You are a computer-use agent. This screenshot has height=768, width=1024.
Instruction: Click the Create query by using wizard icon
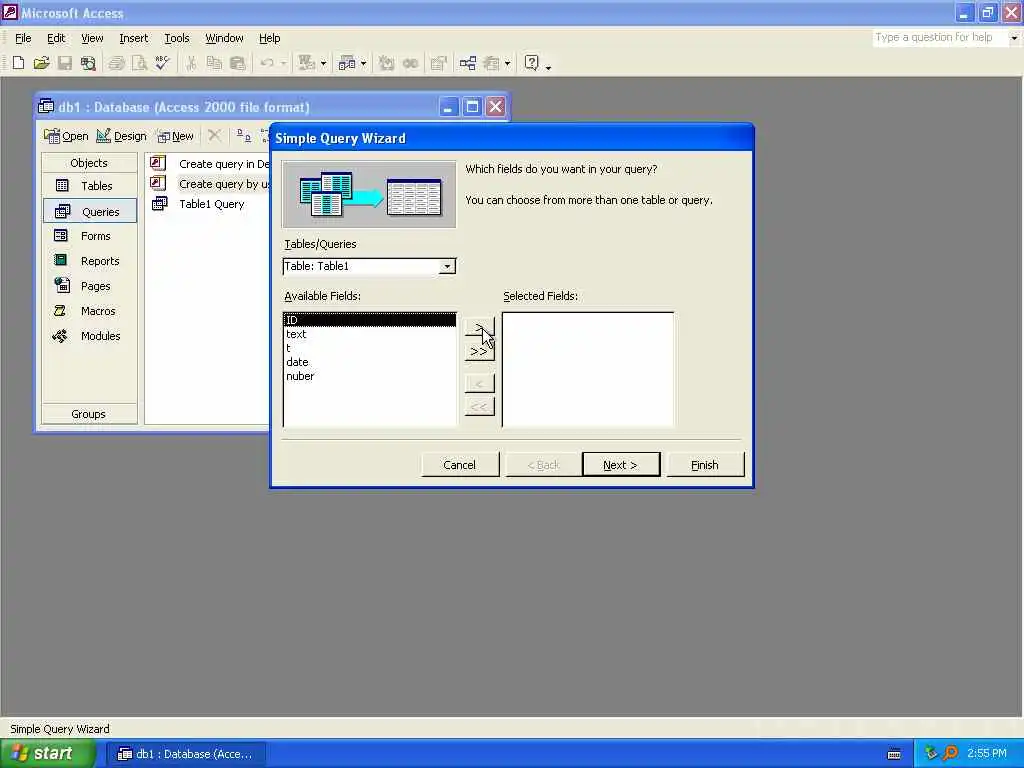(x=158, y=184)
